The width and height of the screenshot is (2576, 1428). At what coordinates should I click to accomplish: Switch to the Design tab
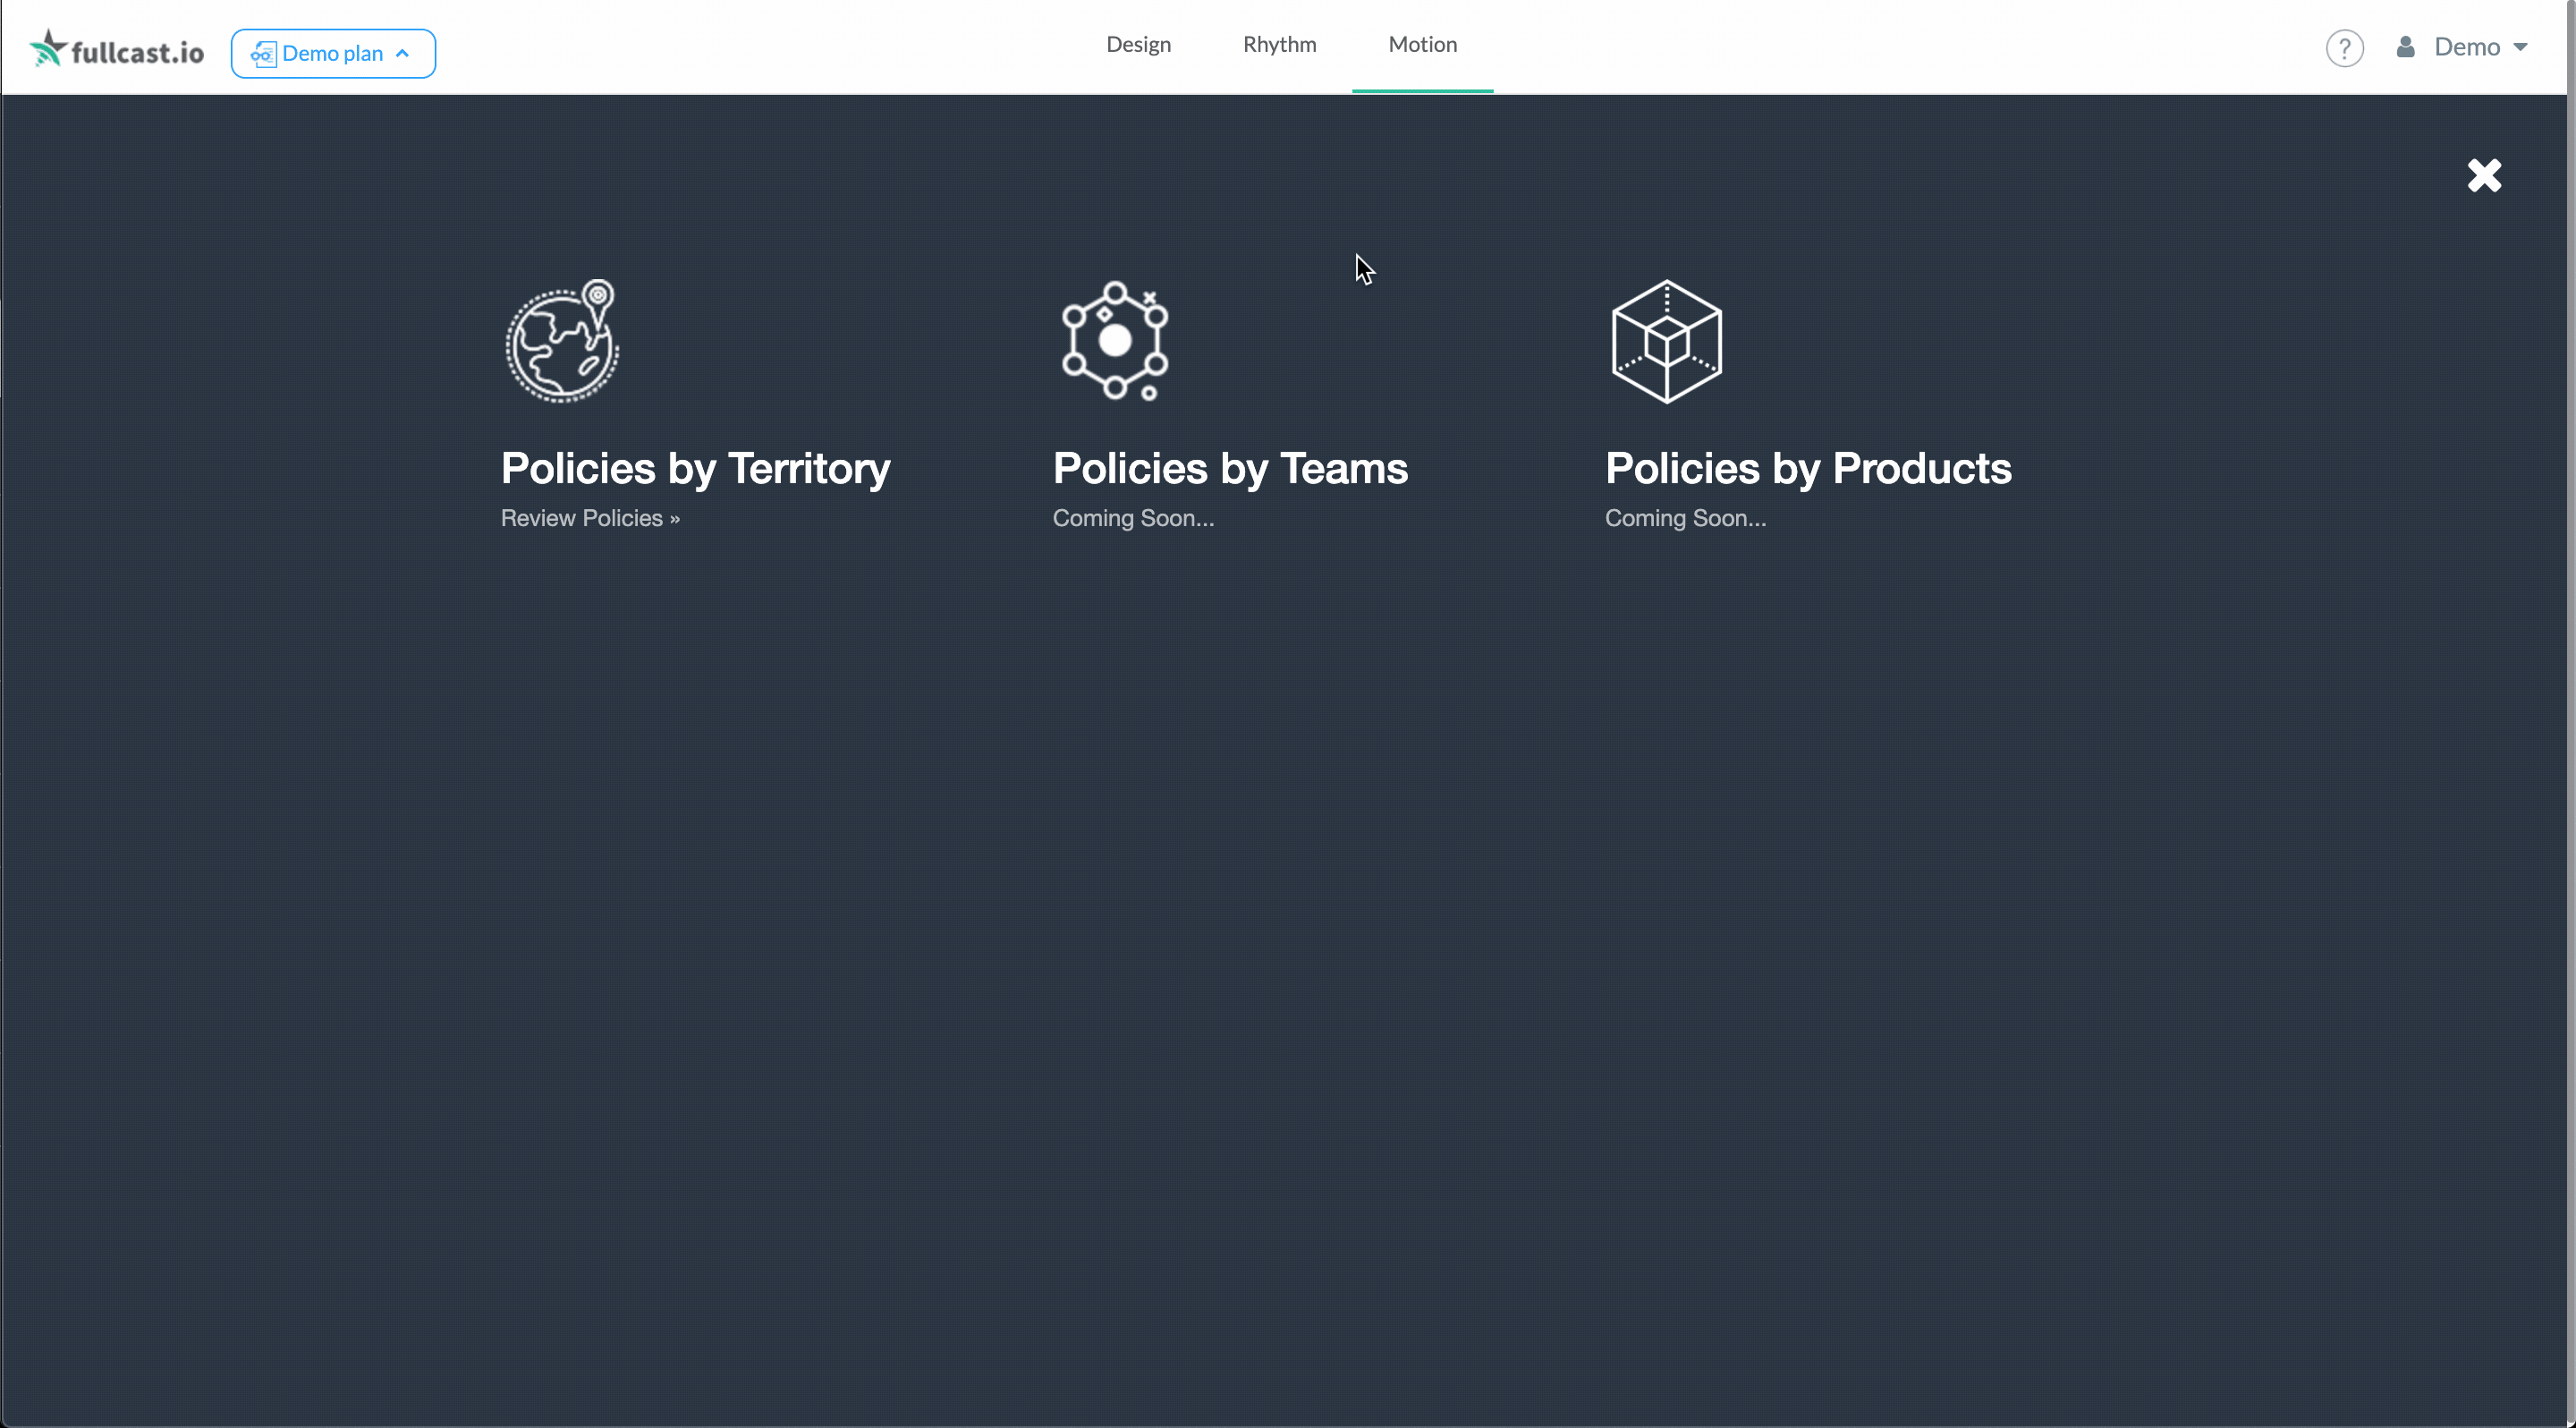pos(1138,44)
